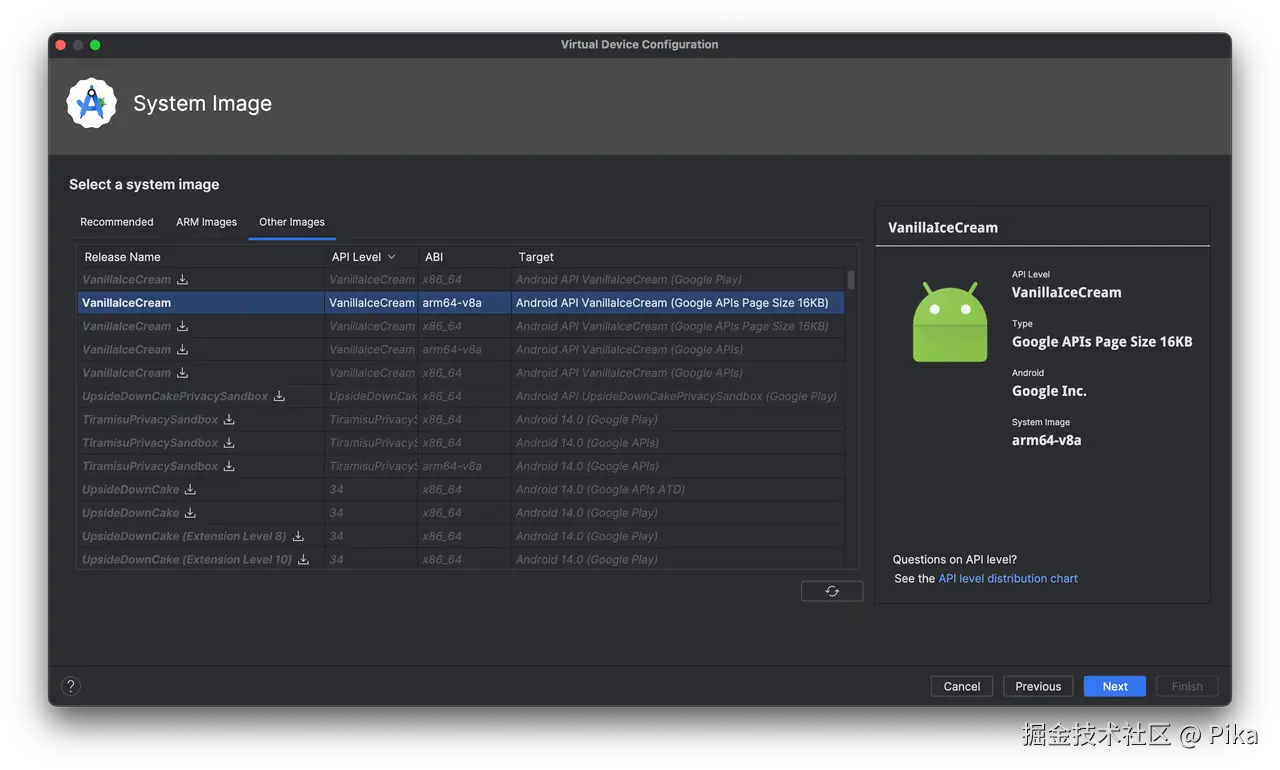Download VanillaIceCream x86_64 Google APIs image
The width and height of the screenshot is (1280, 770).
(182, 373)
